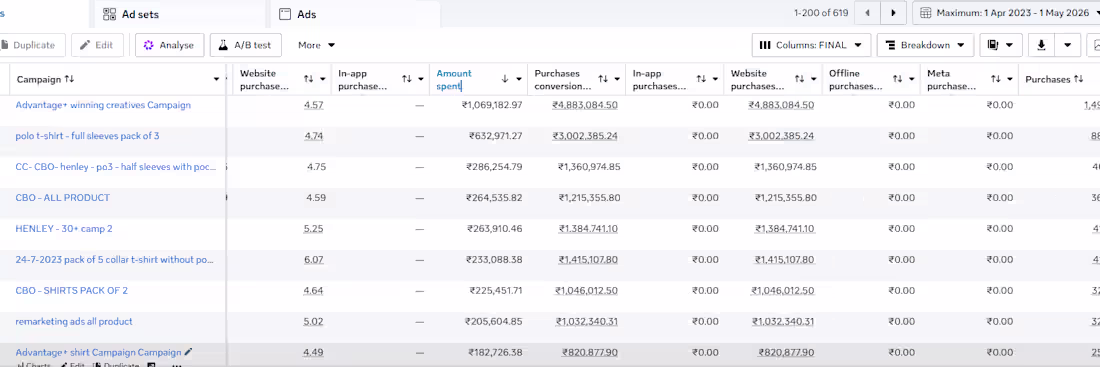The width and height of the screenshot is (1100, 367).
Task: Open Website purchases conversion value column menu
Action: [x=814, y=79]
